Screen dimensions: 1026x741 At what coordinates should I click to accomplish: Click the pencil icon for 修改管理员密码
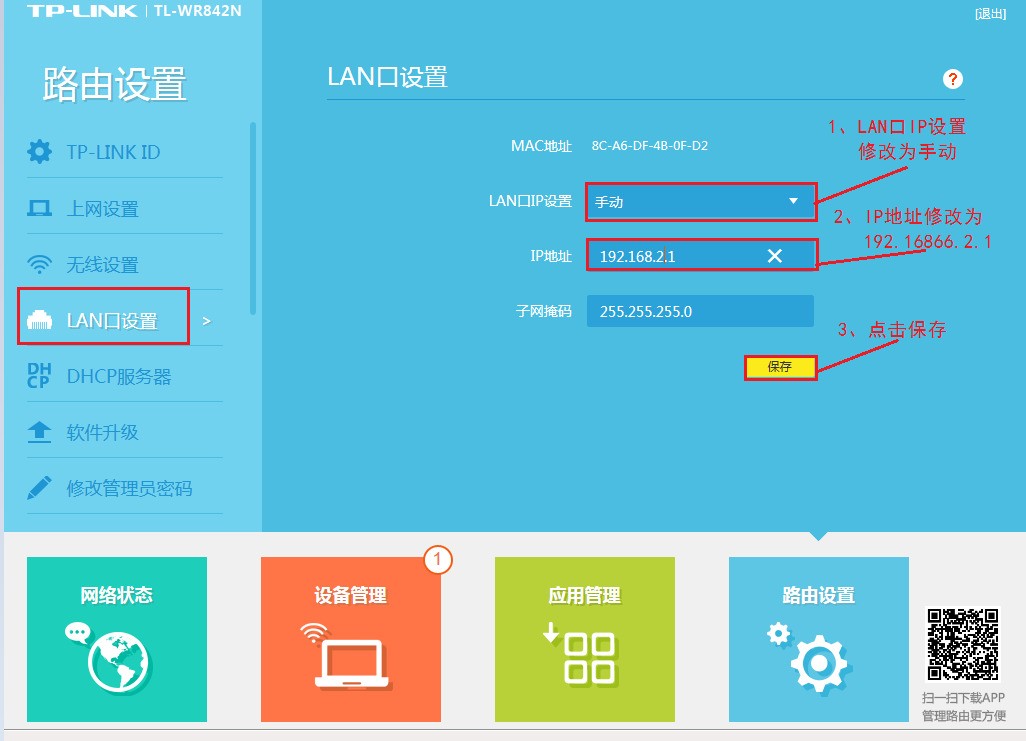(39, 488)
